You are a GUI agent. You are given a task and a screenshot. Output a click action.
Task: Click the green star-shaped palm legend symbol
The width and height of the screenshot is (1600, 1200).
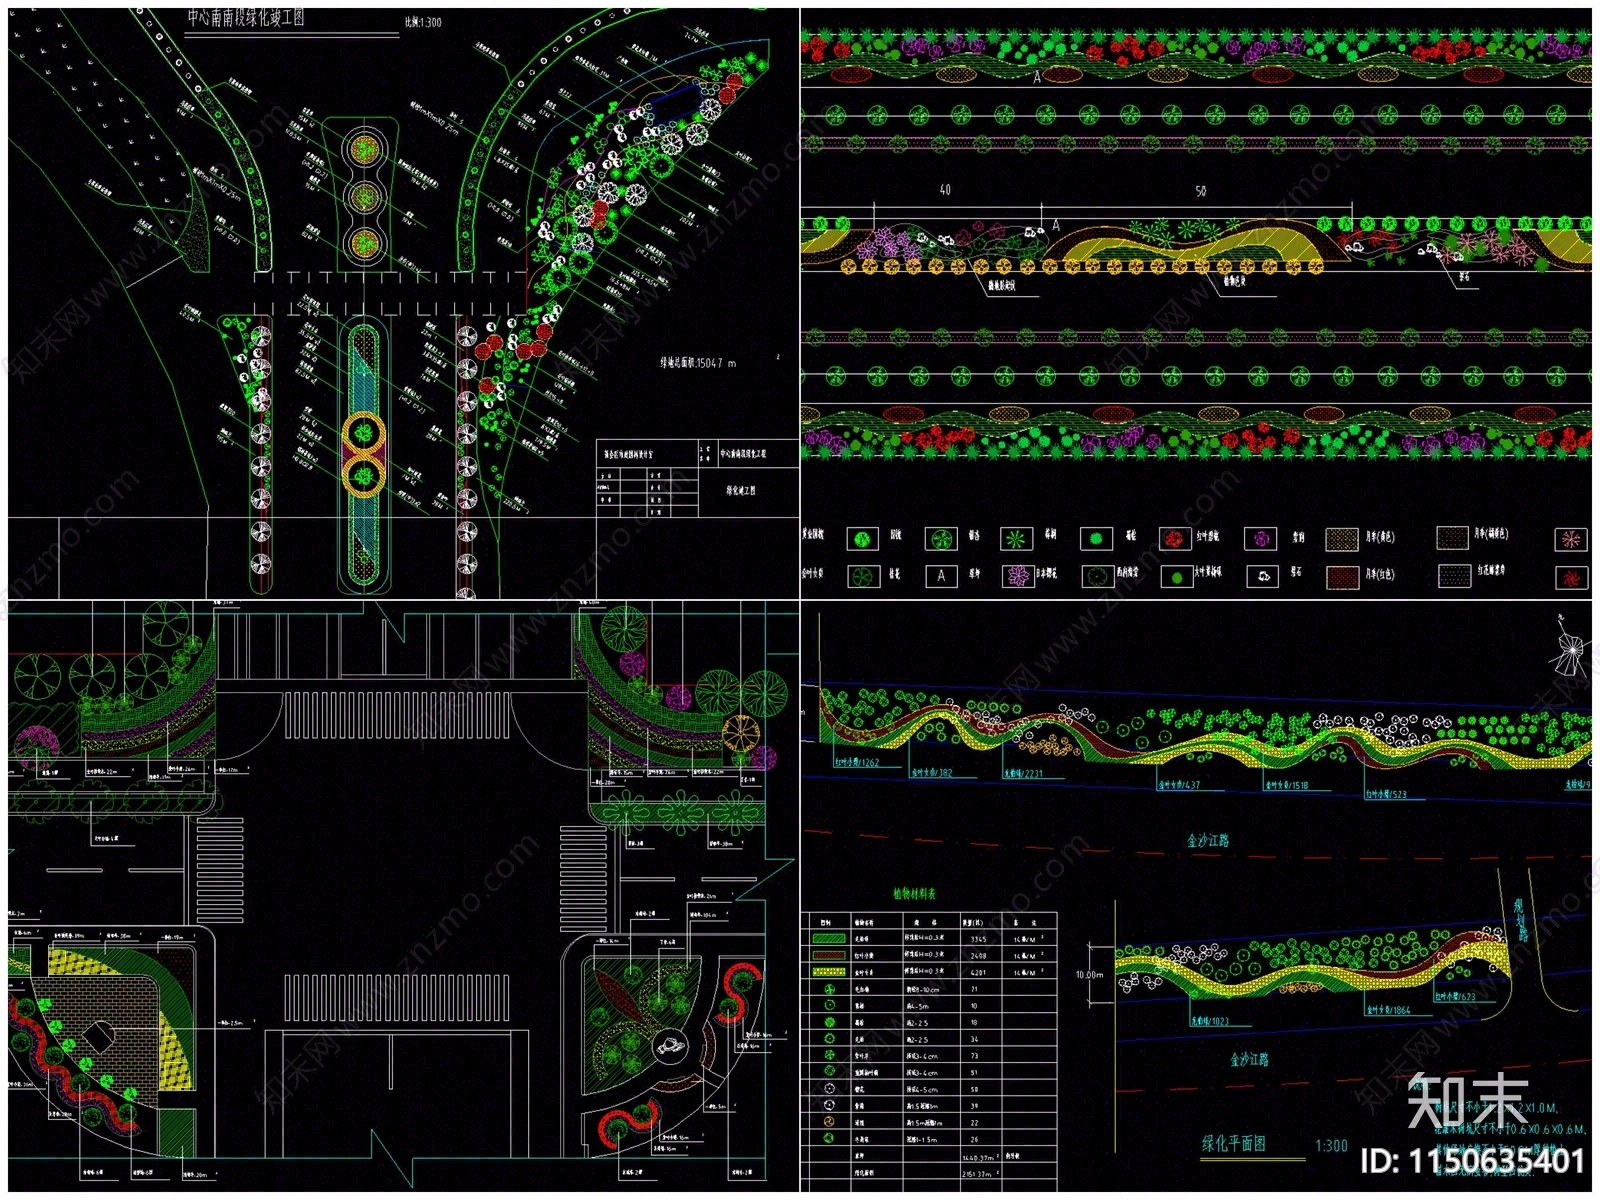tap(1018, 539)
